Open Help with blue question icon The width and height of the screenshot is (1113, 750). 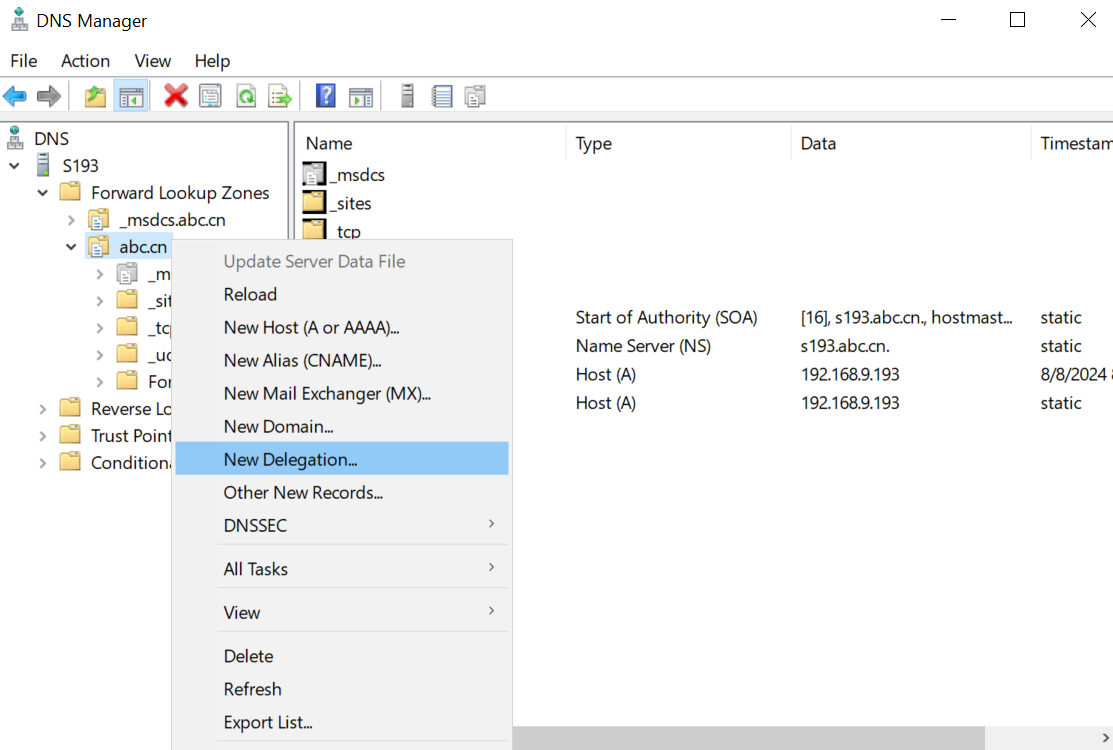click(326, 96)
